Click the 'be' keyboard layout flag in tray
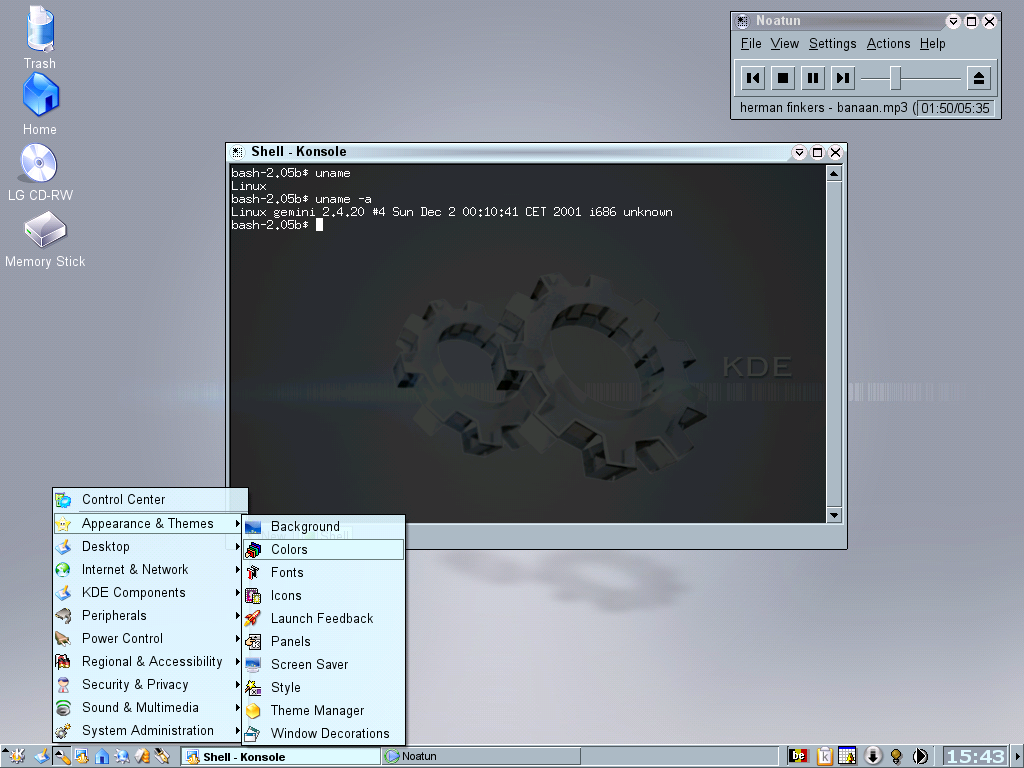 click(798, 756)
